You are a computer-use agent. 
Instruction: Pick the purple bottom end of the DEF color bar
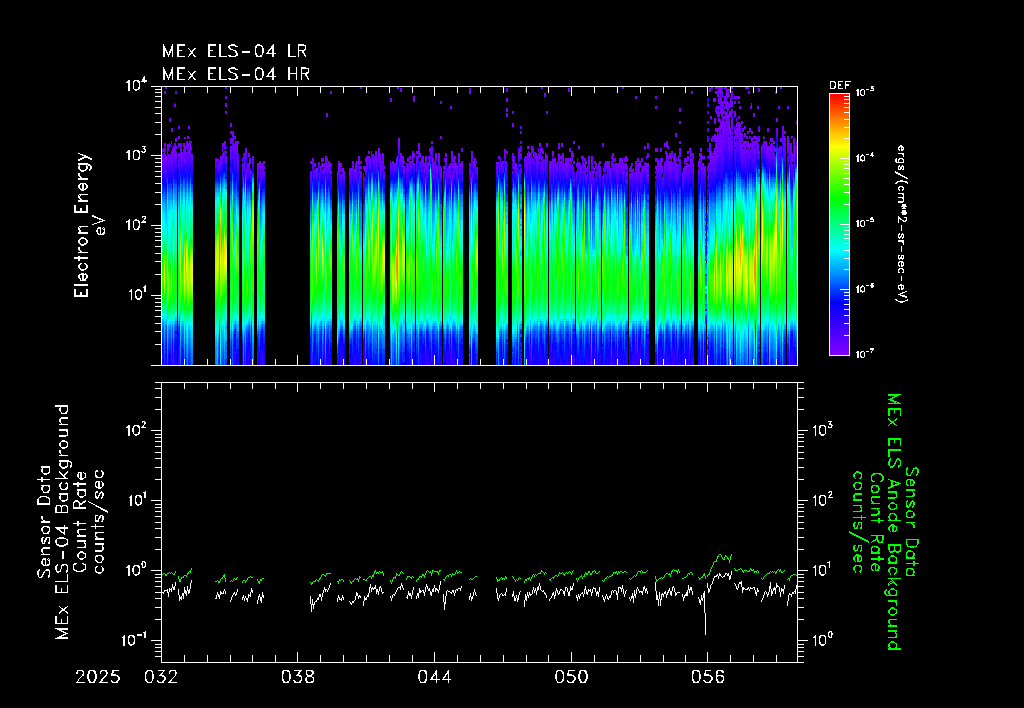839,349
